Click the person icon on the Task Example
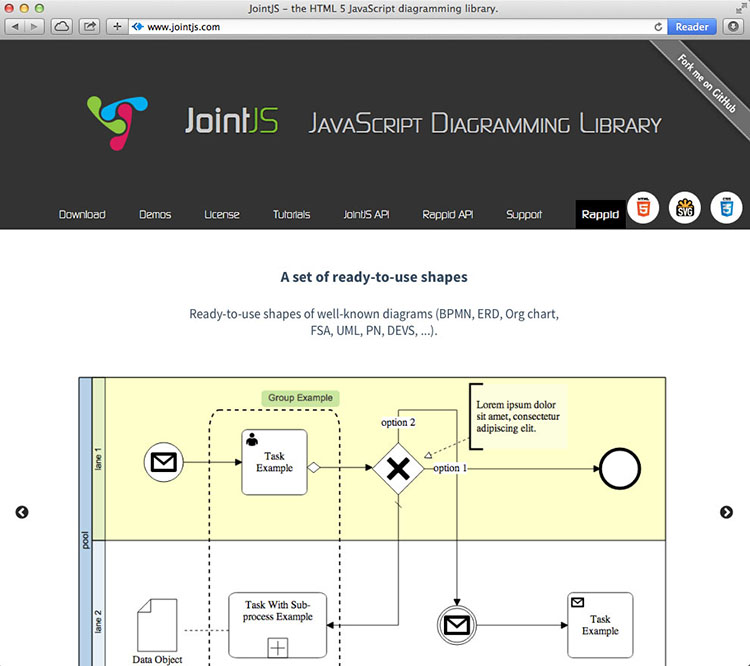Screen dimensions: 750x666 click(x=252, y=439)
